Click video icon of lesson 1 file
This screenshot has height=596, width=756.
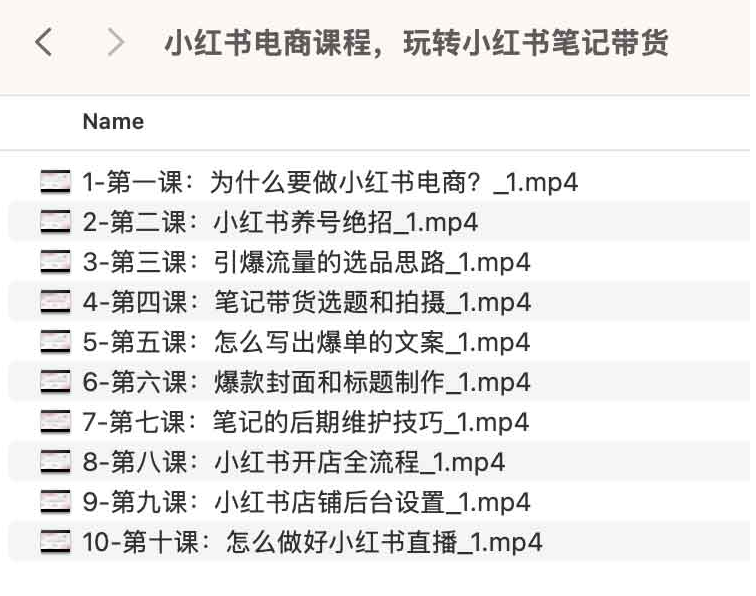(55, 182)
